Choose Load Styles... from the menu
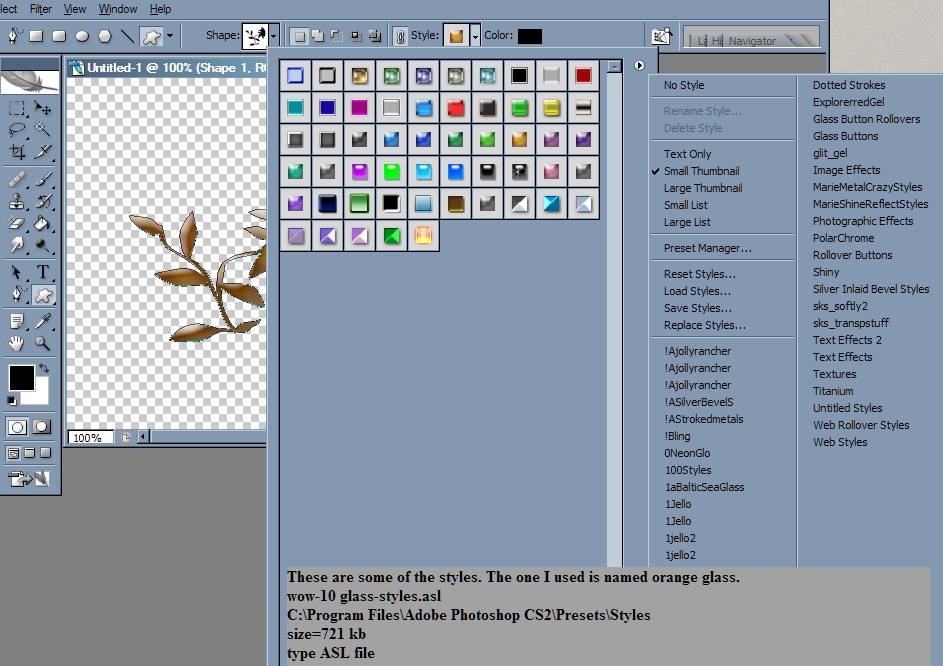This screenshot has height=666, width=943. pyautogui.click(x=697, y=291)
